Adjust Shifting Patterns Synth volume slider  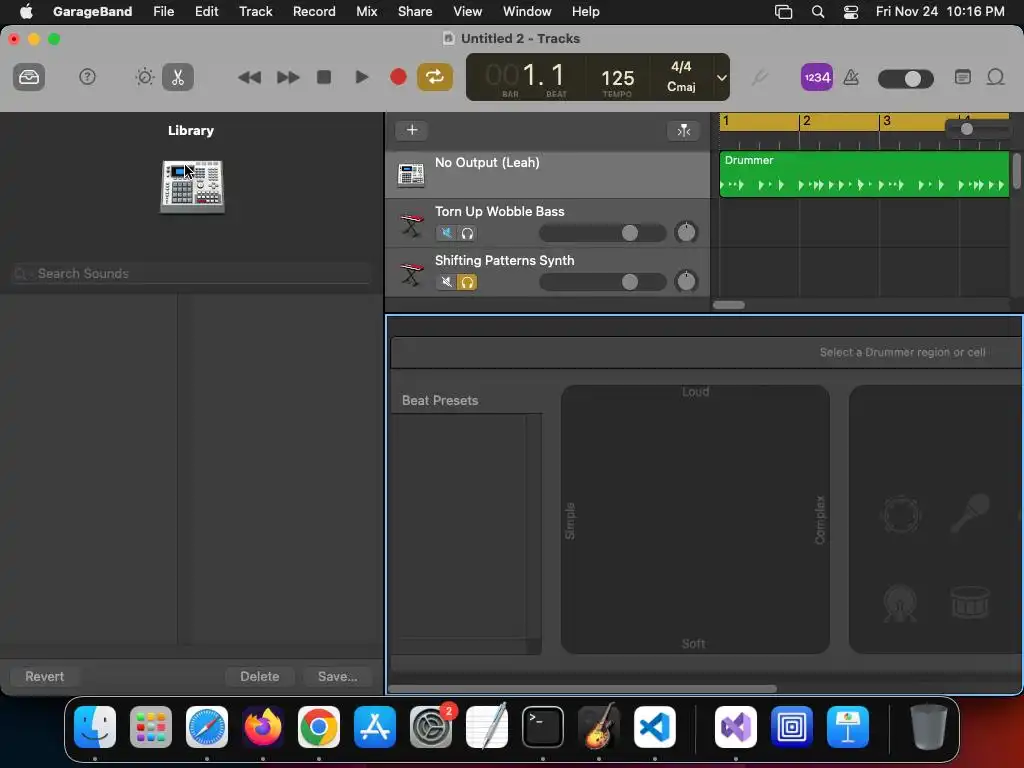[602, 282]
